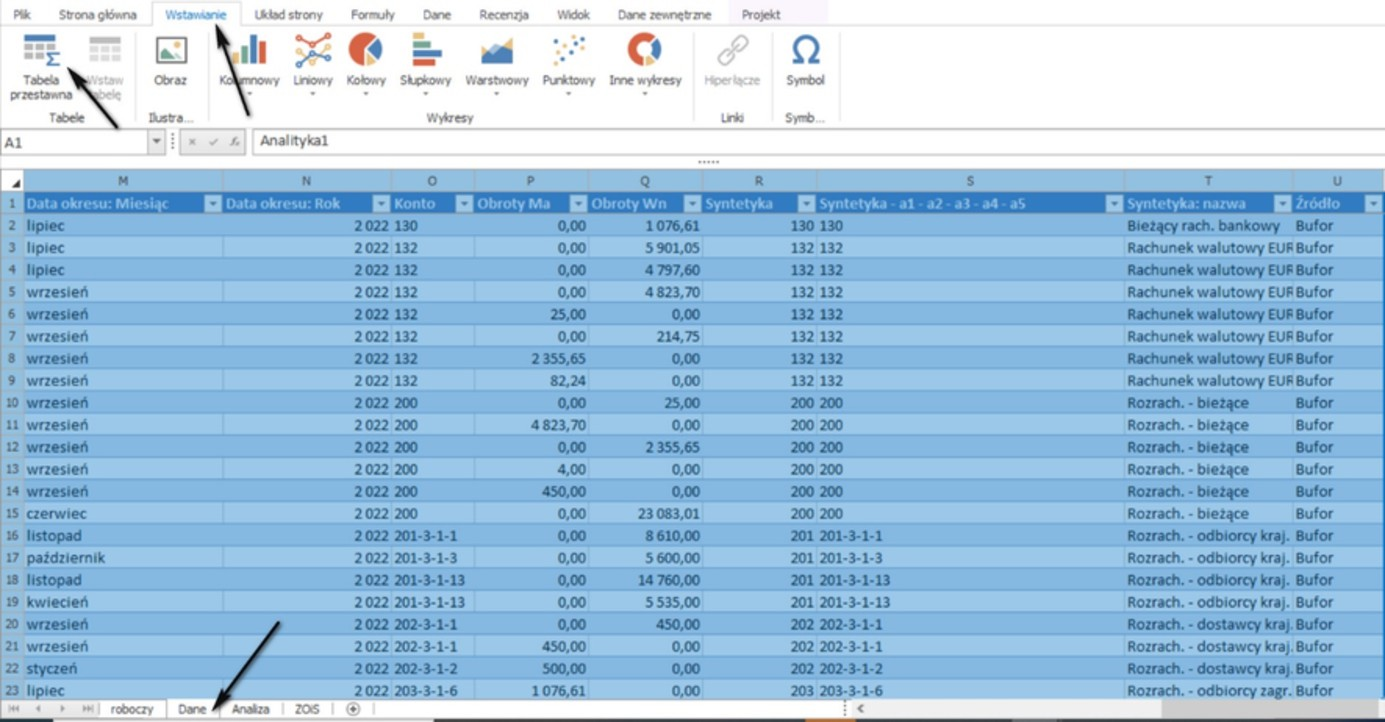Select all cells via corner button
Screen dimensions: 1385x722
click(x=12, y=181)
